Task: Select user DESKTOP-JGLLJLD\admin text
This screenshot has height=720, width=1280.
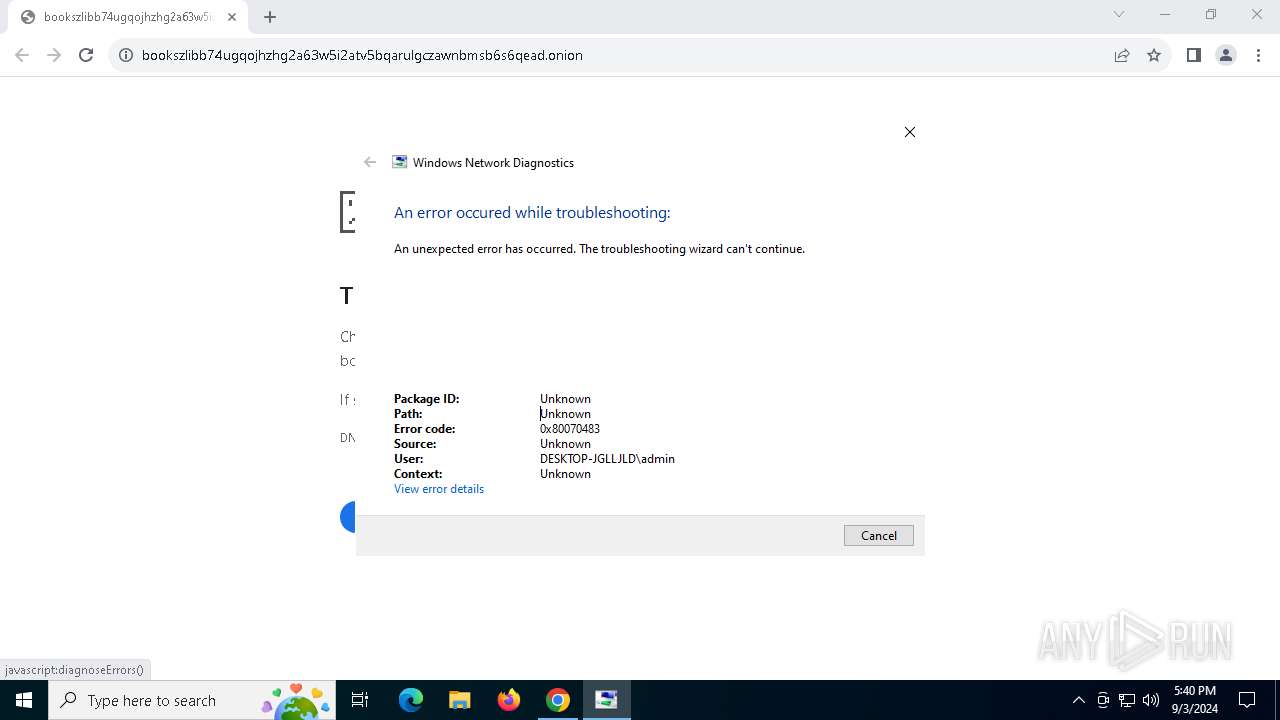Action: point(607,459)
